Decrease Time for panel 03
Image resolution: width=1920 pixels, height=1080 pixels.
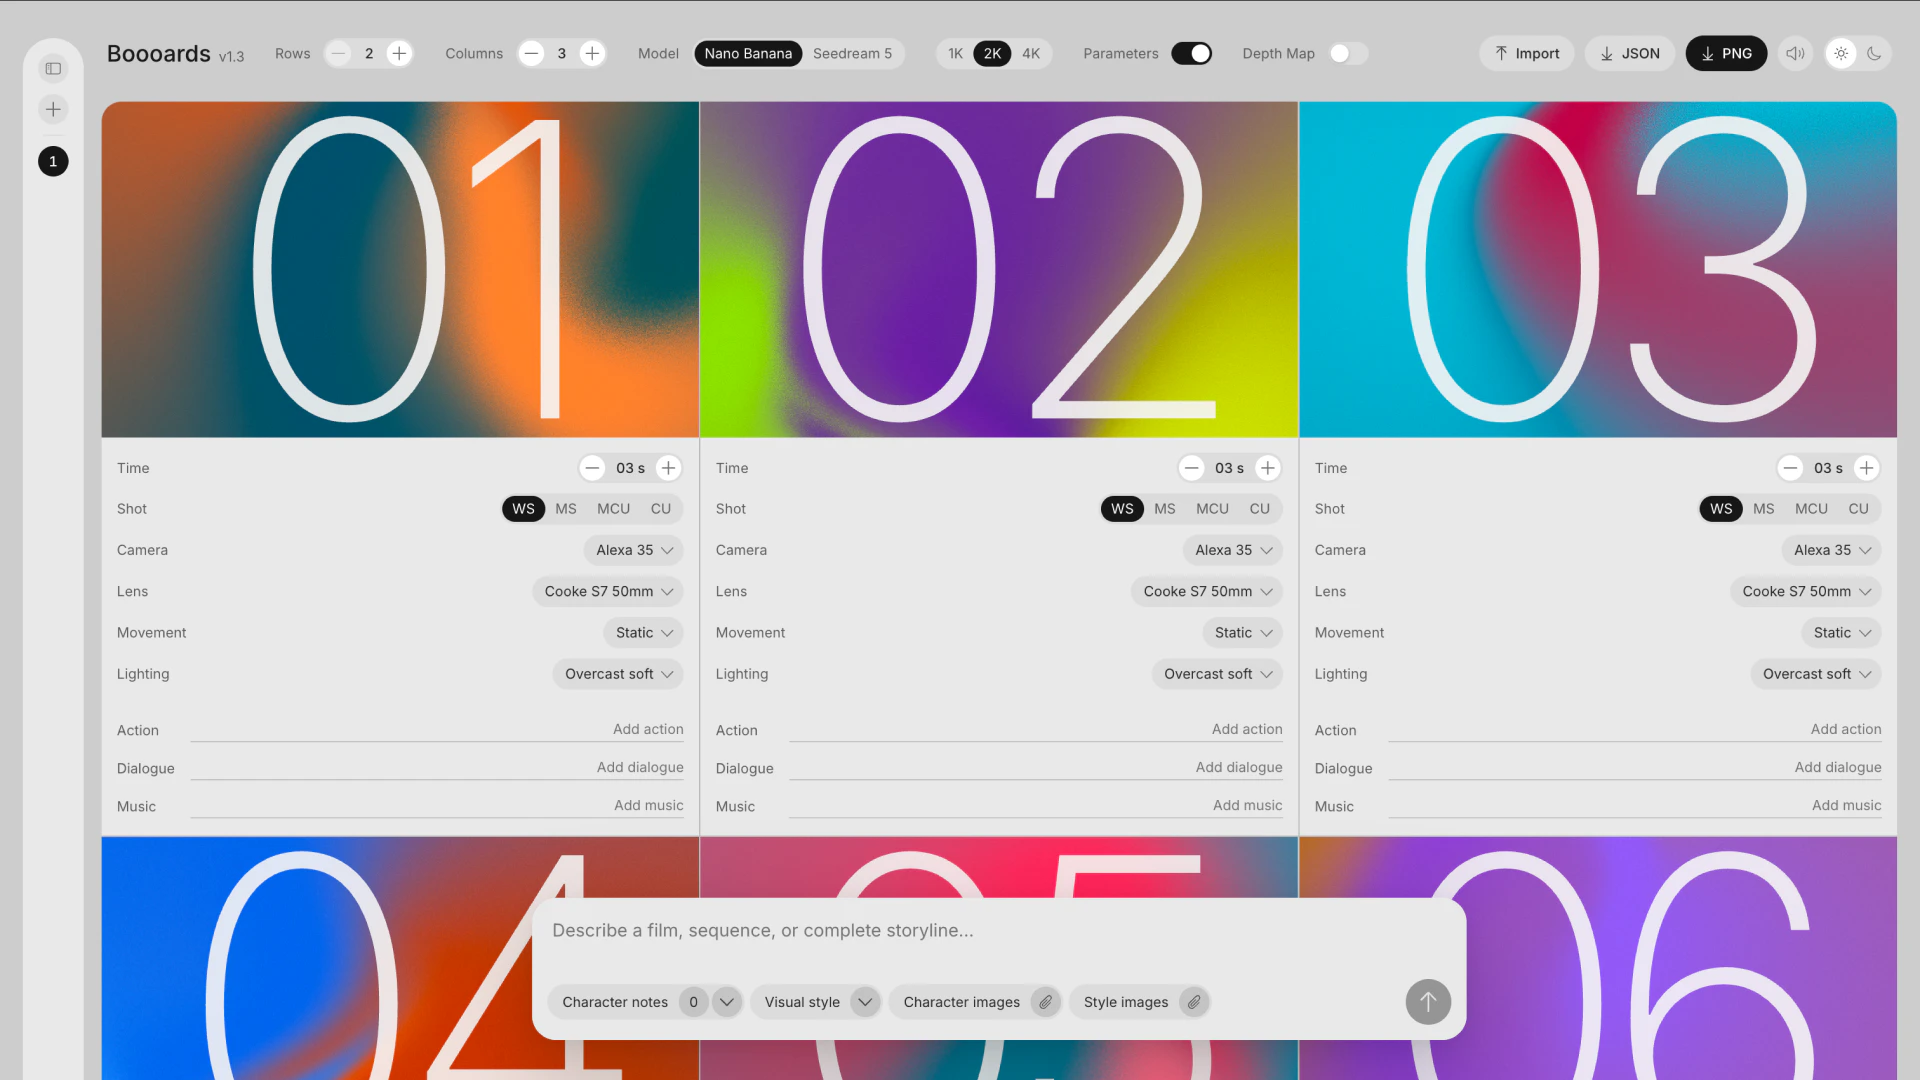(x=1790, y=468)
